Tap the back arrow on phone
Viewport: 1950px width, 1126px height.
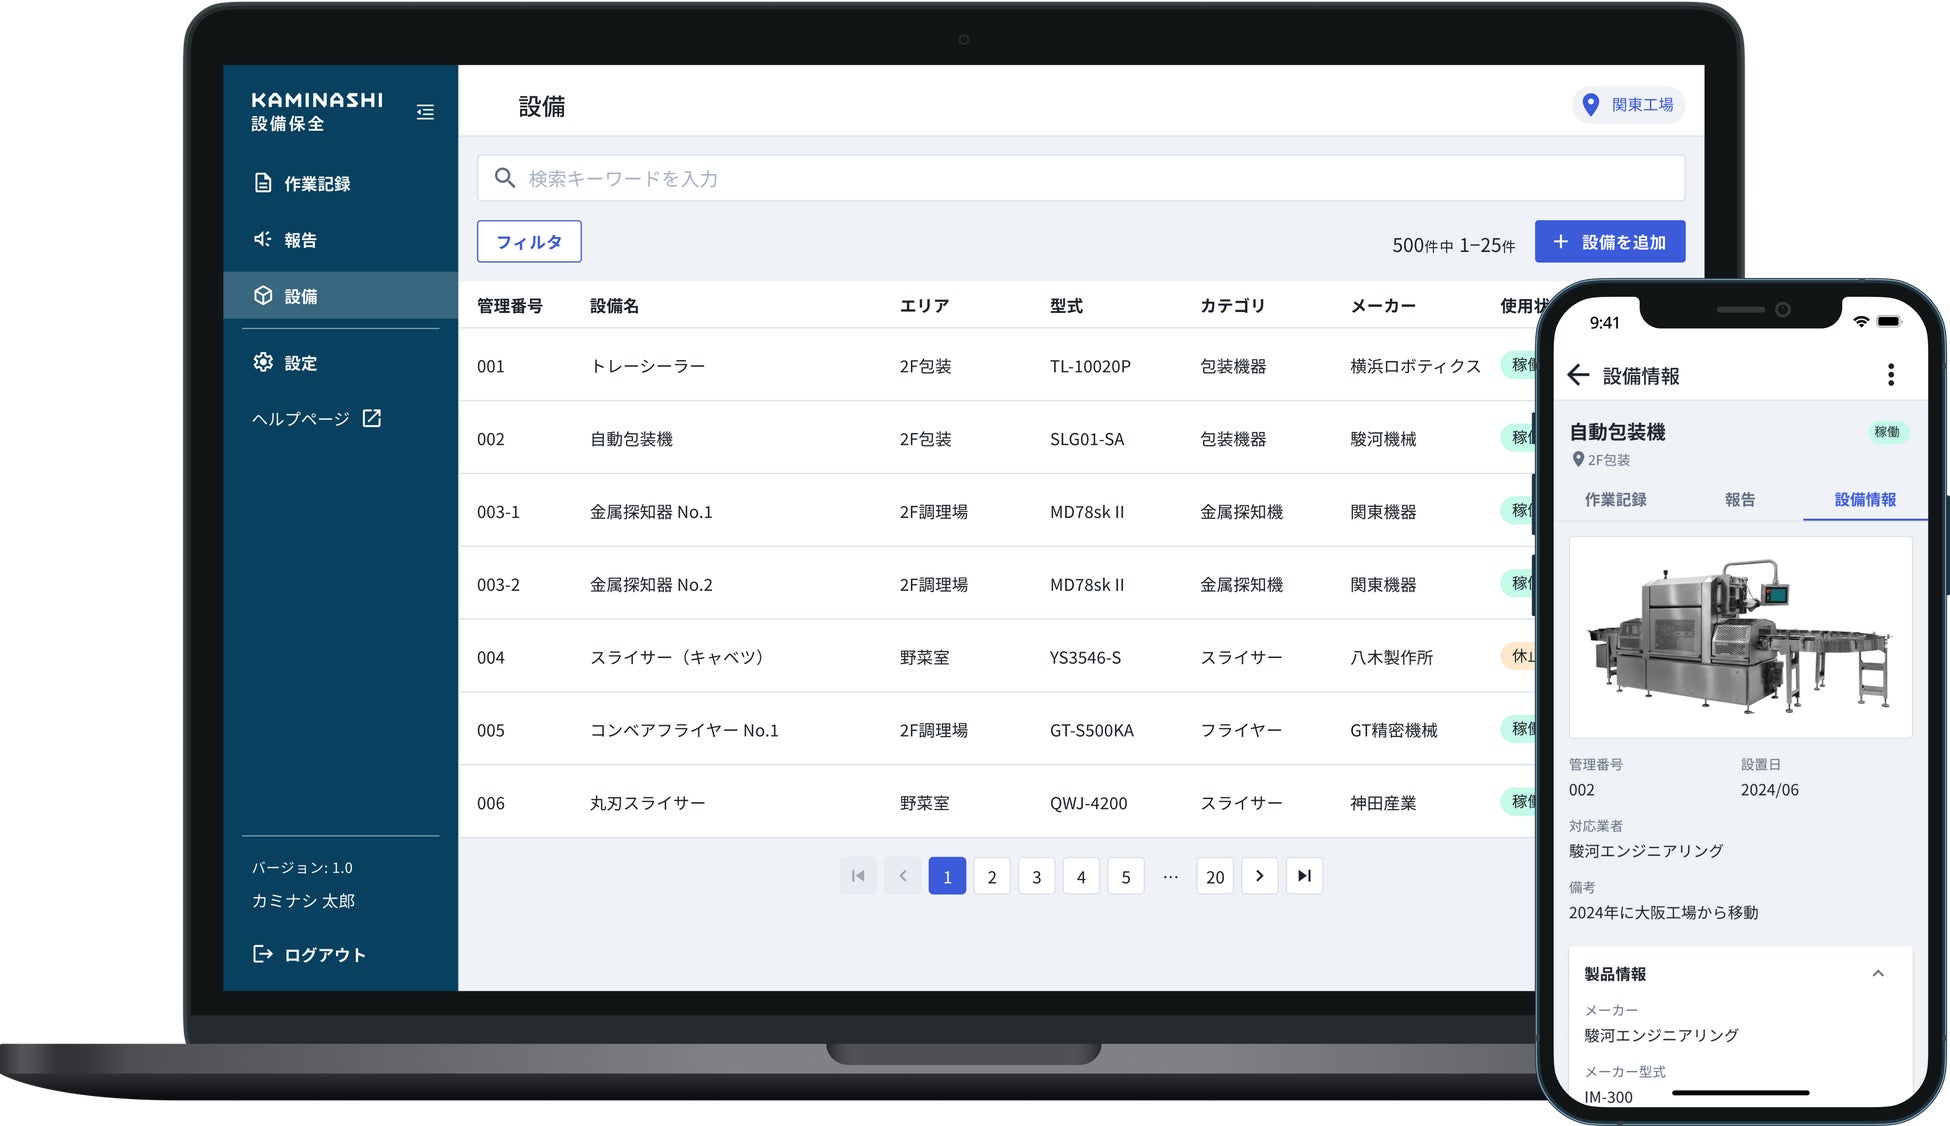point(1579,375)
